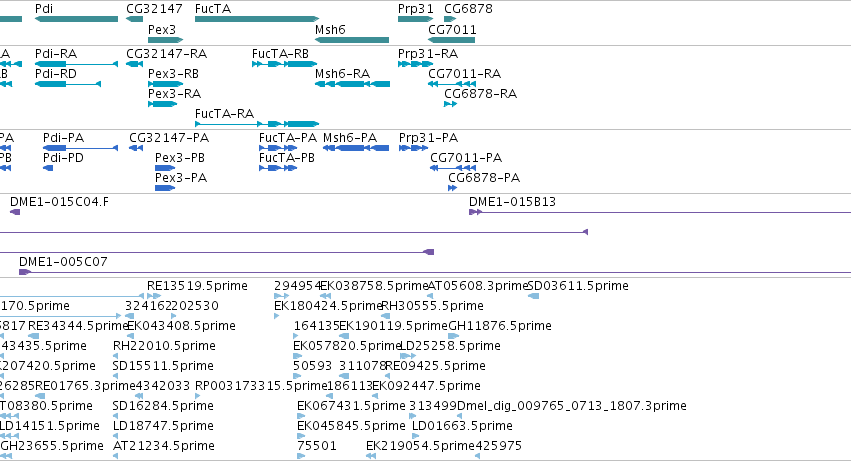Select the EK180424.5prime EST label

(x=328, y=306)
